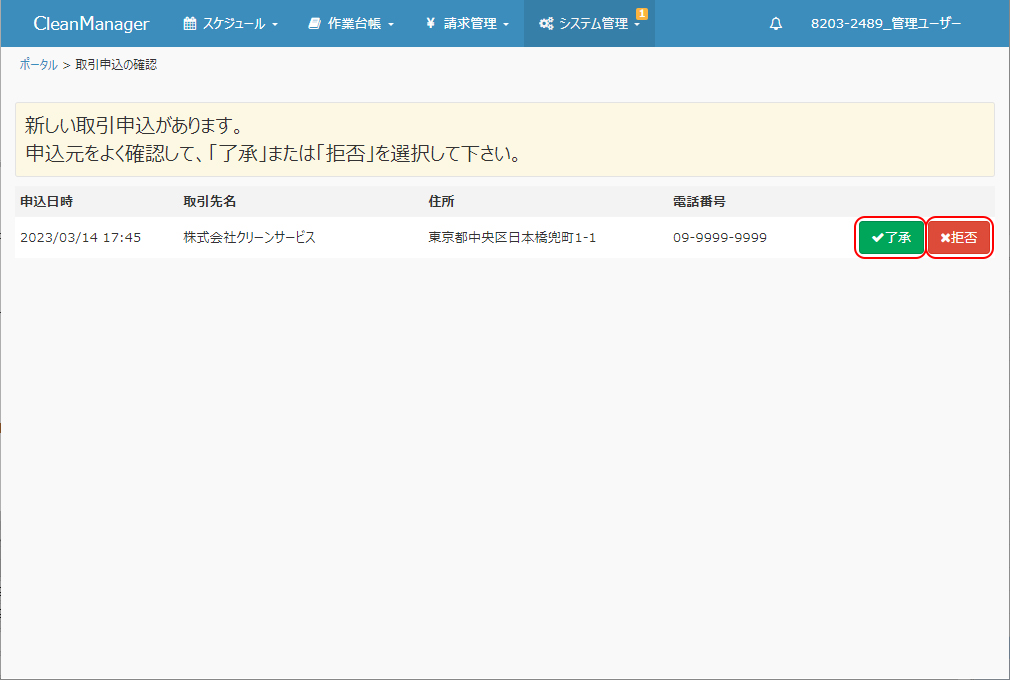Click the phone number 09-9999-9999
The image size is (1010, 680).
(720, 238)
